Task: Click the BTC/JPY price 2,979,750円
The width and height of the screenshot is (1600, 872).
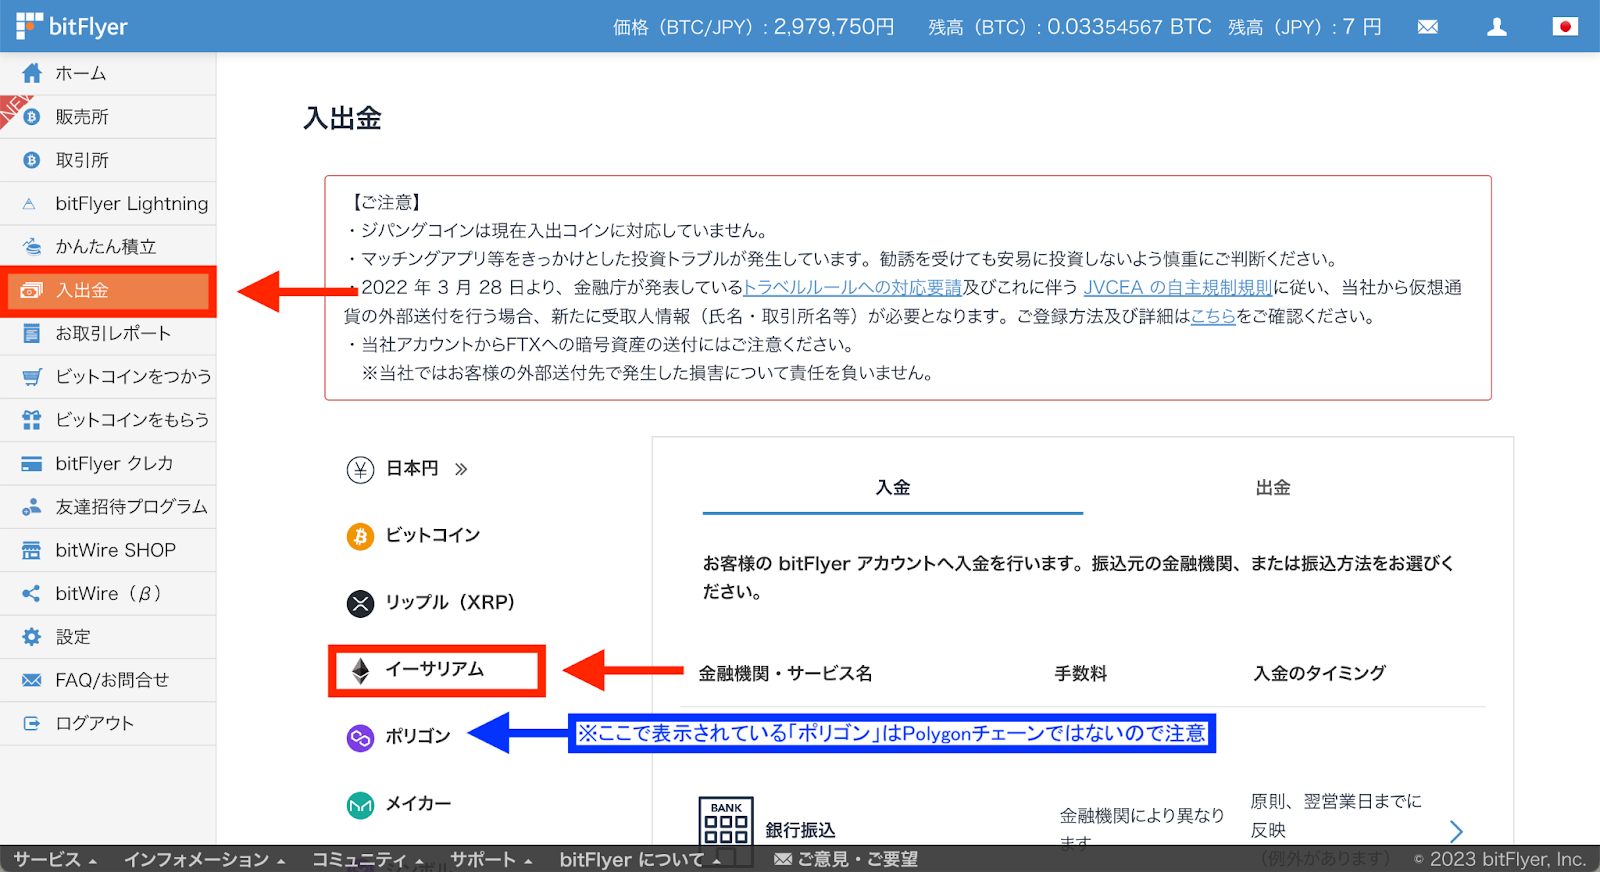Action: click(834, 27)
